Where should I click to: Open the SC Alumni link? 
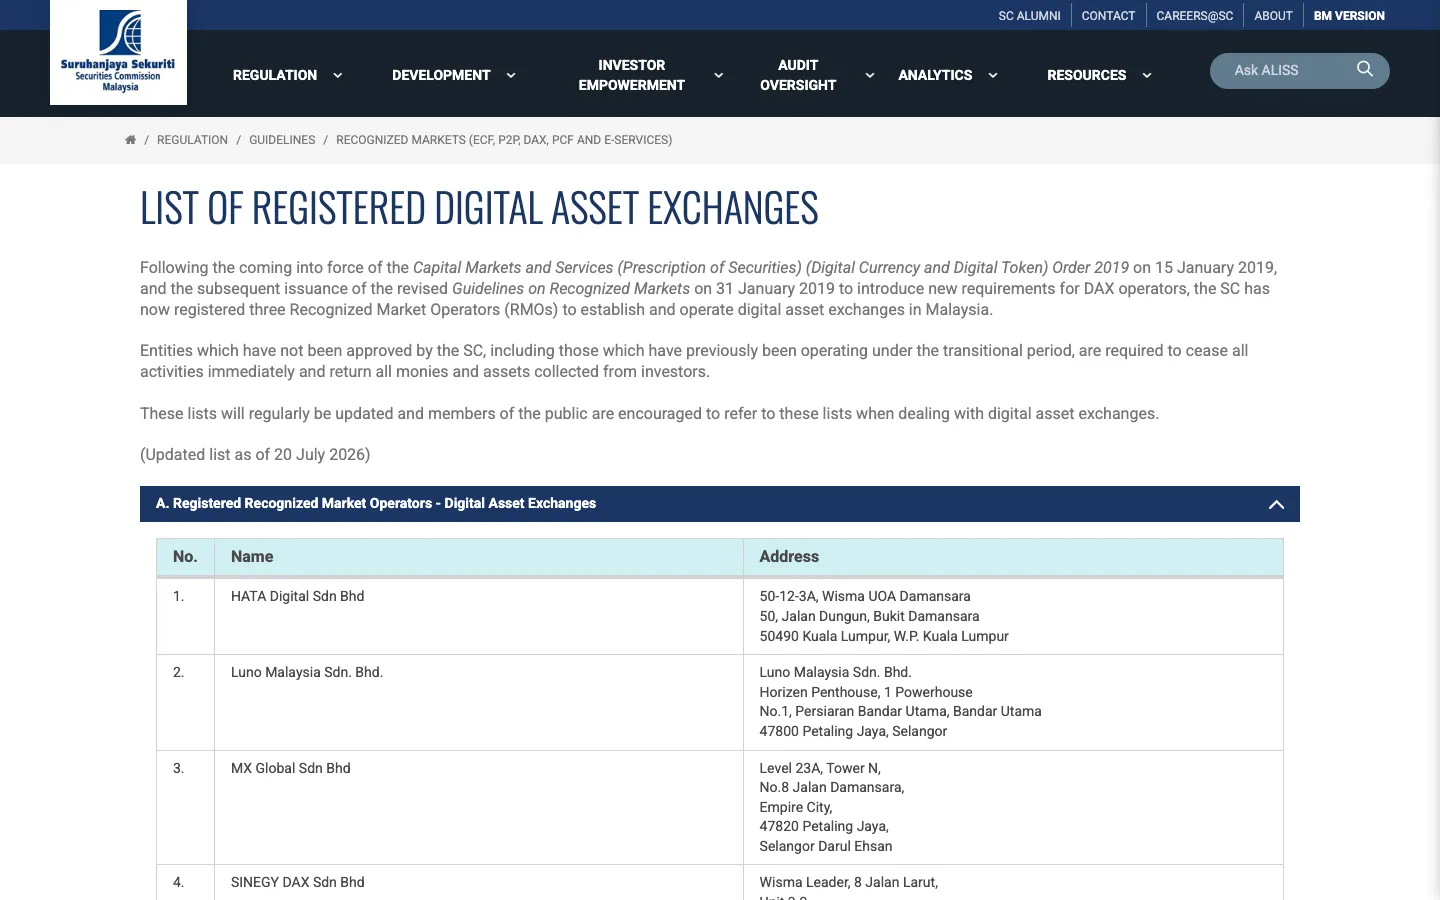pos(1029,16)
